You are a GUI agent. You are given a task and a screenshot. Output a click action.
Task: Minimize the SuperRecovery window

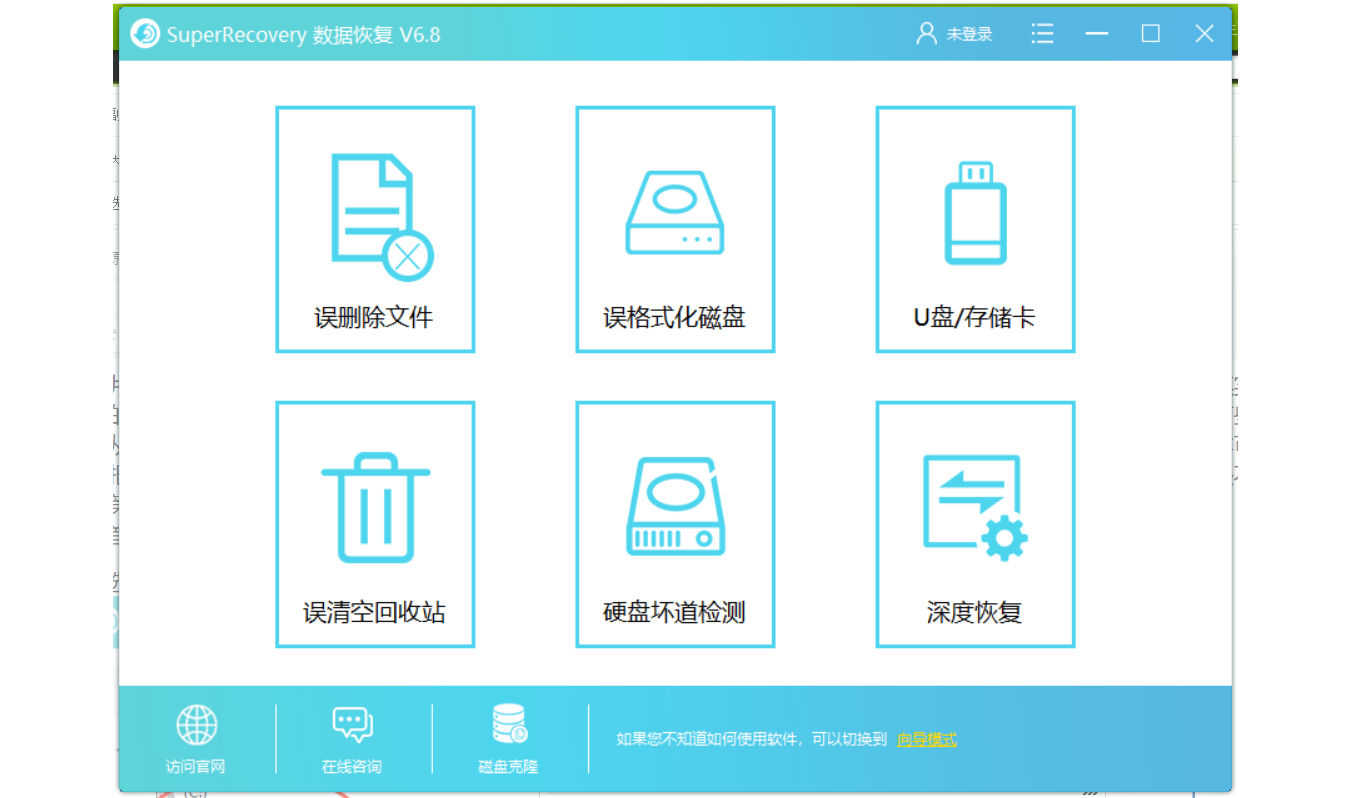click(1097, 34)
